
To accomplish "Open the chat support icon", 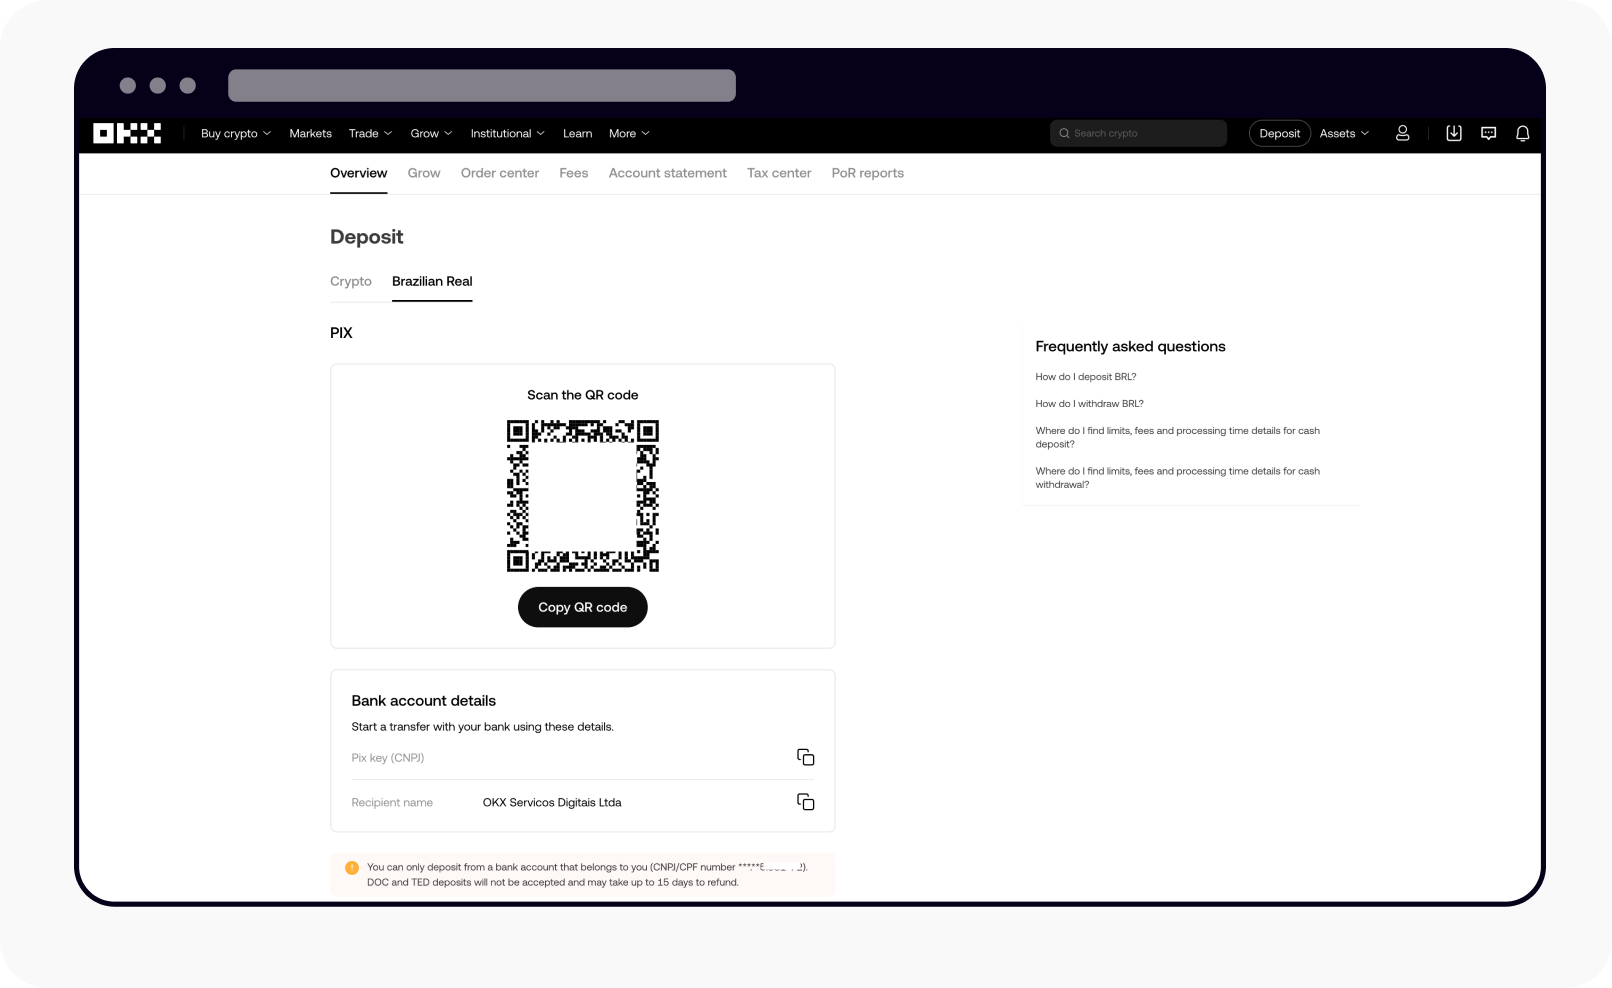I will tap(1488, 133).
